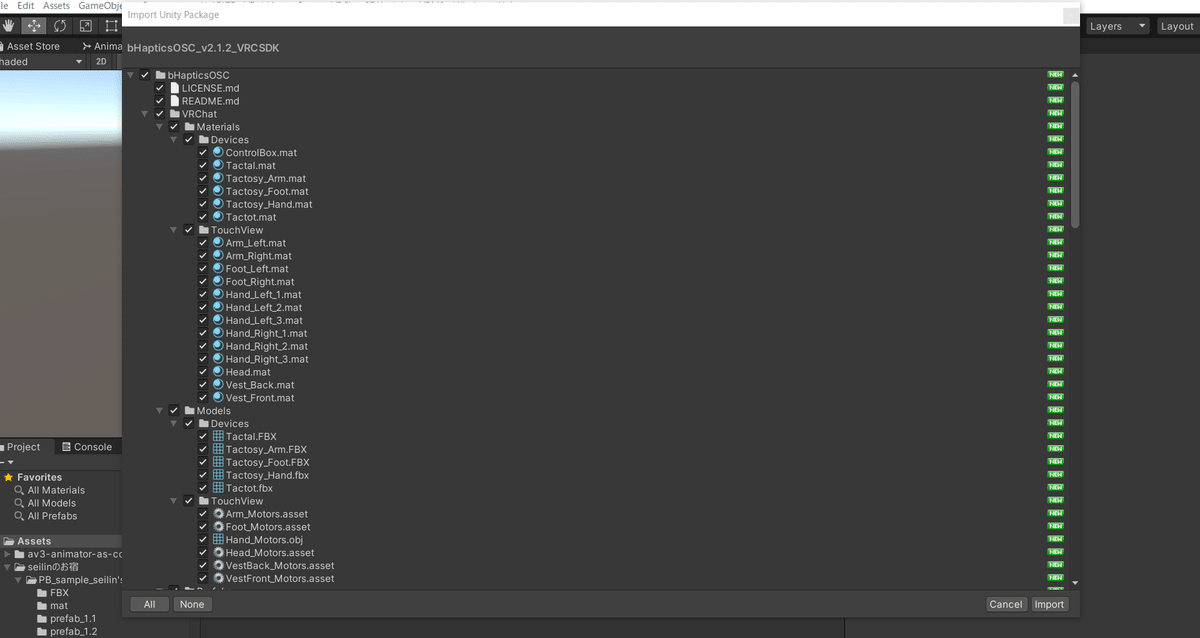Click the All button to select everything
1200x638 pixels.
(x=149, y=604)
